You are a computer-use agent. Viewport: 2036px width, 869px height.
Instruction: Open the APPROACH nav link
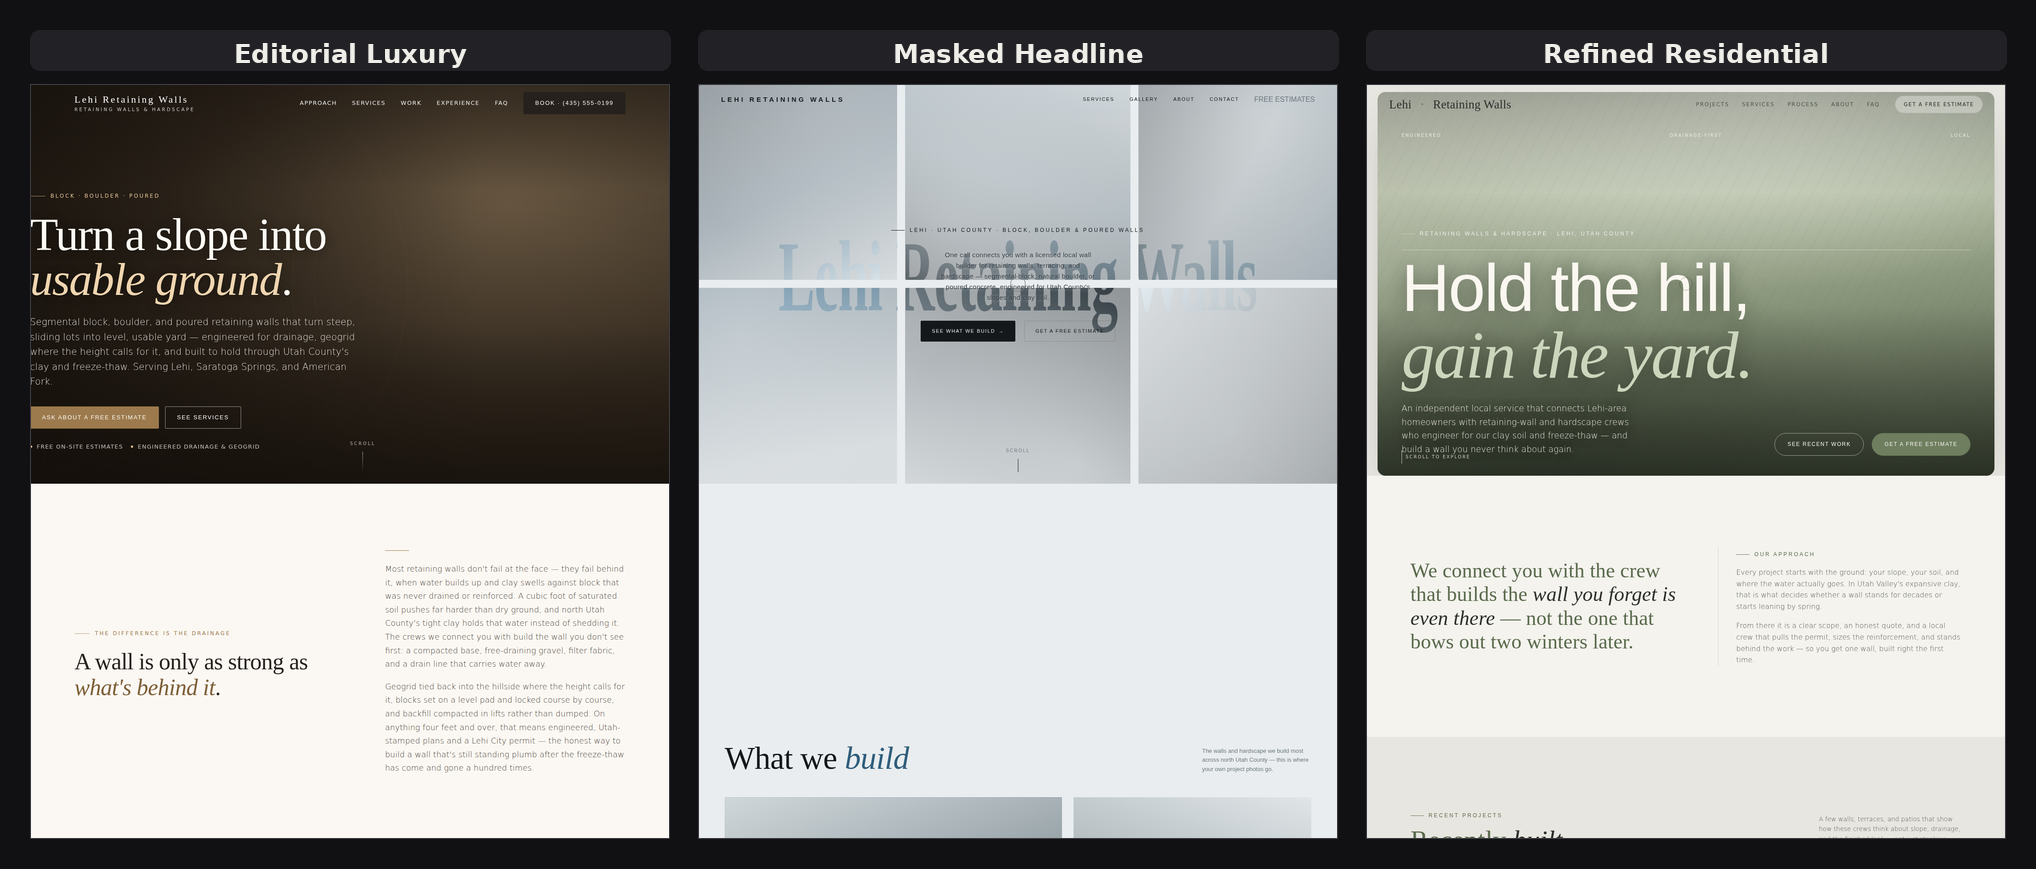(318, 103)
